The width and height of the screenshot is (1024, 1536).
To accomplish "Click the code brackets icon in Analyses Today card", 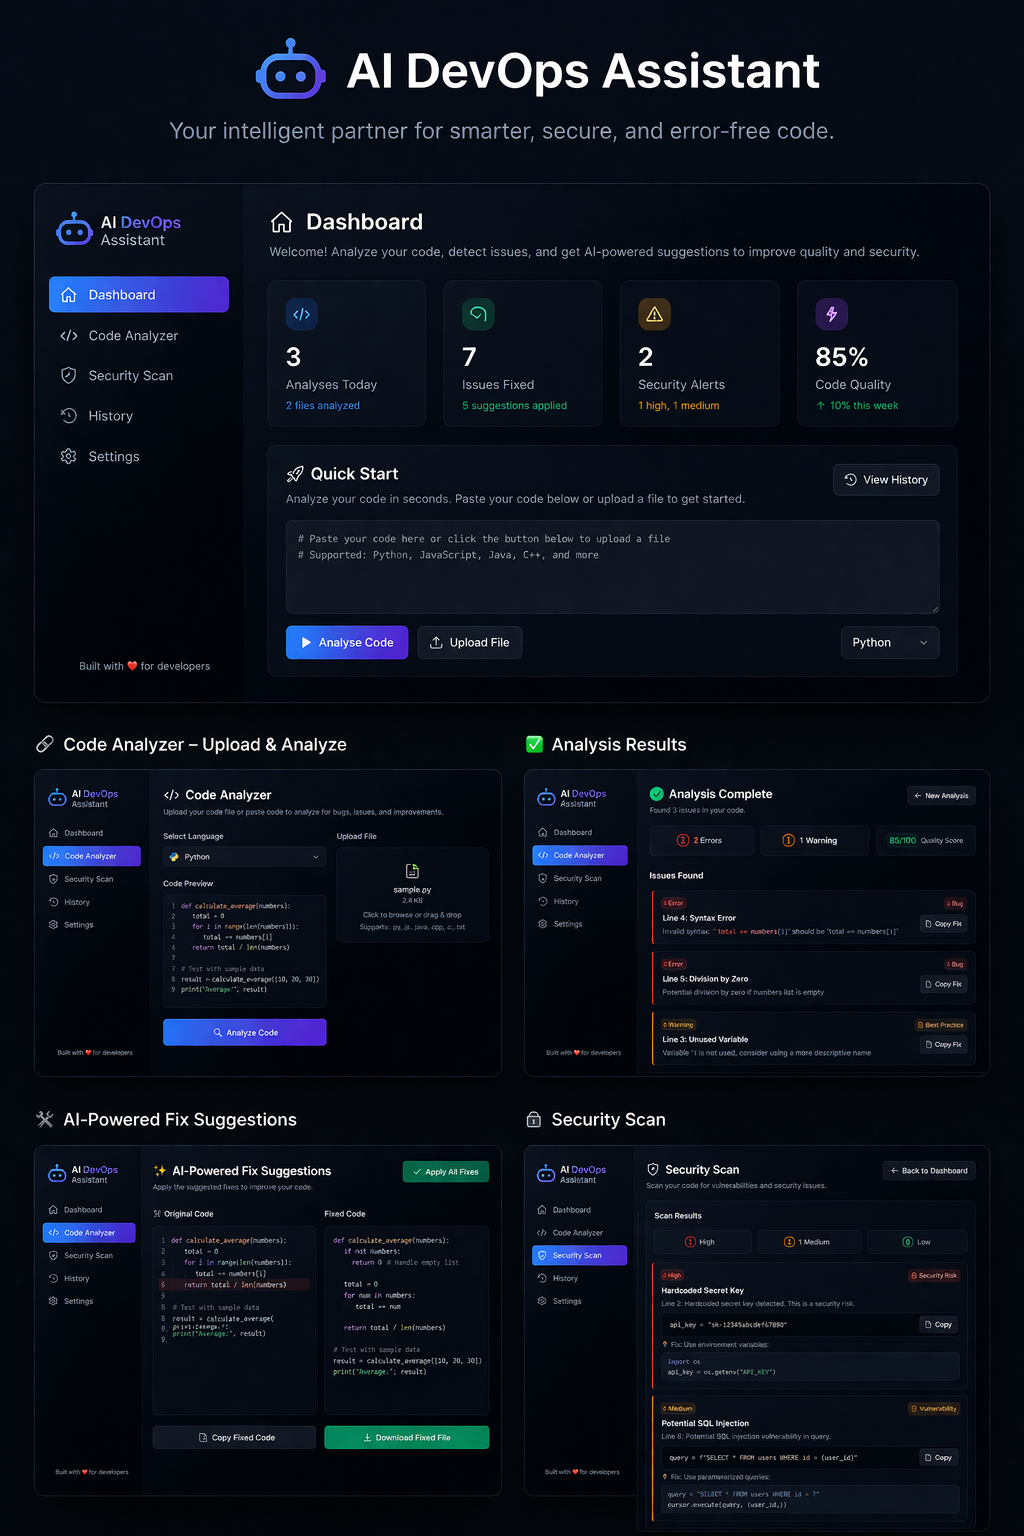I will point(302,314).
